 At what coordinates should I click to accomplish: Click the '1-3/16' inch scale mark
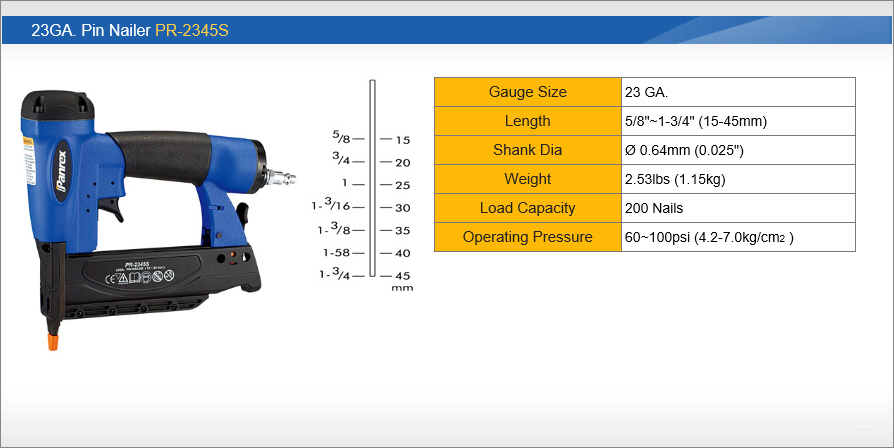click(x=331, y=204)
